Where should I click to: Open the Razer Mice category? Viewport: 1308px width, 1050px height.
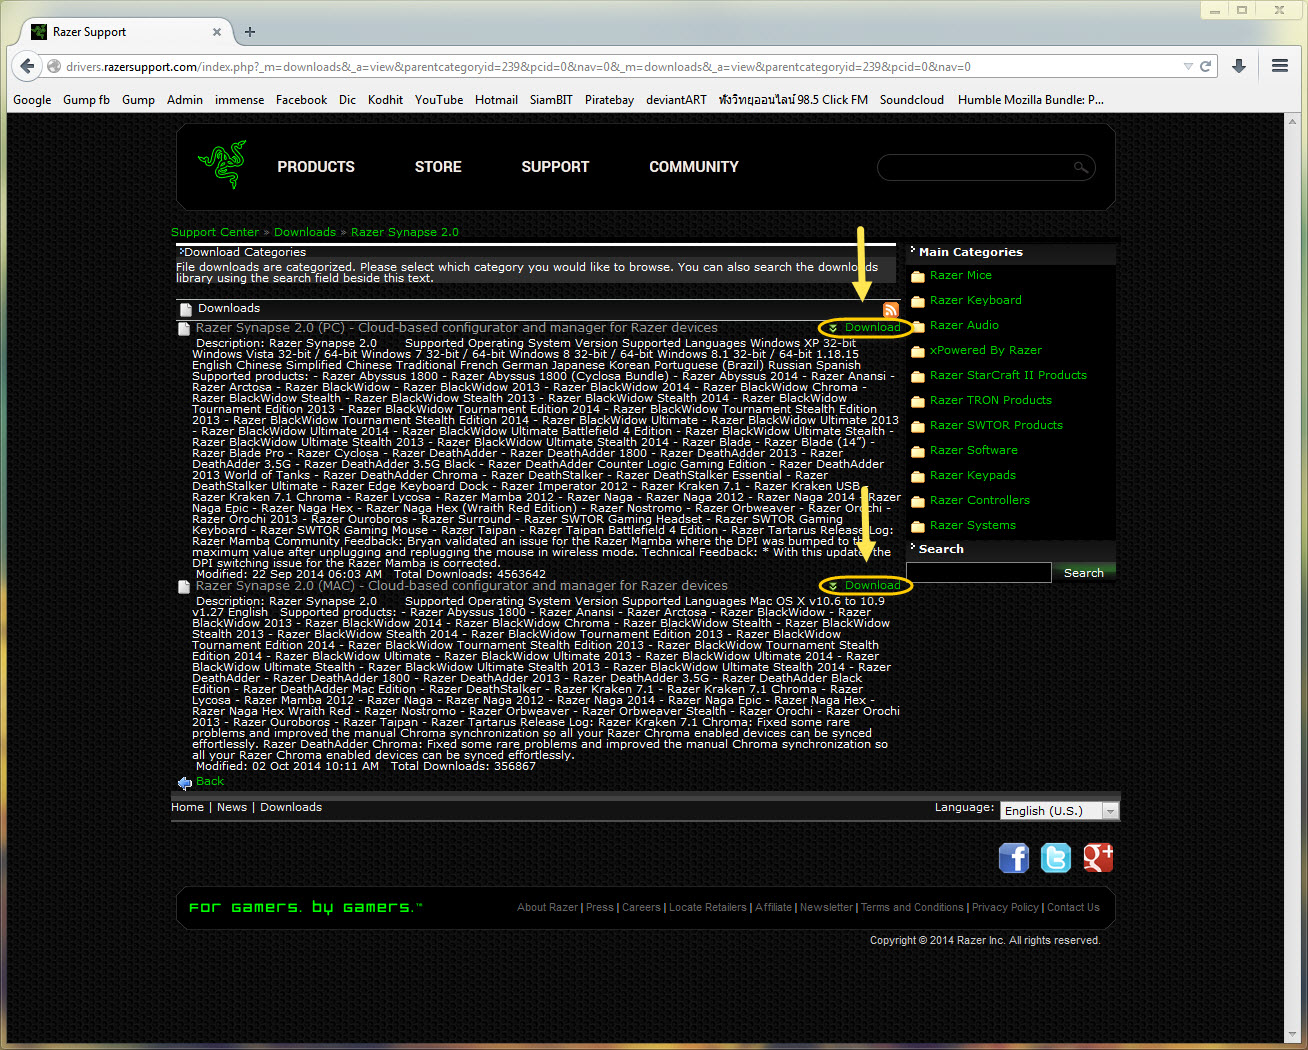[961, 276]
